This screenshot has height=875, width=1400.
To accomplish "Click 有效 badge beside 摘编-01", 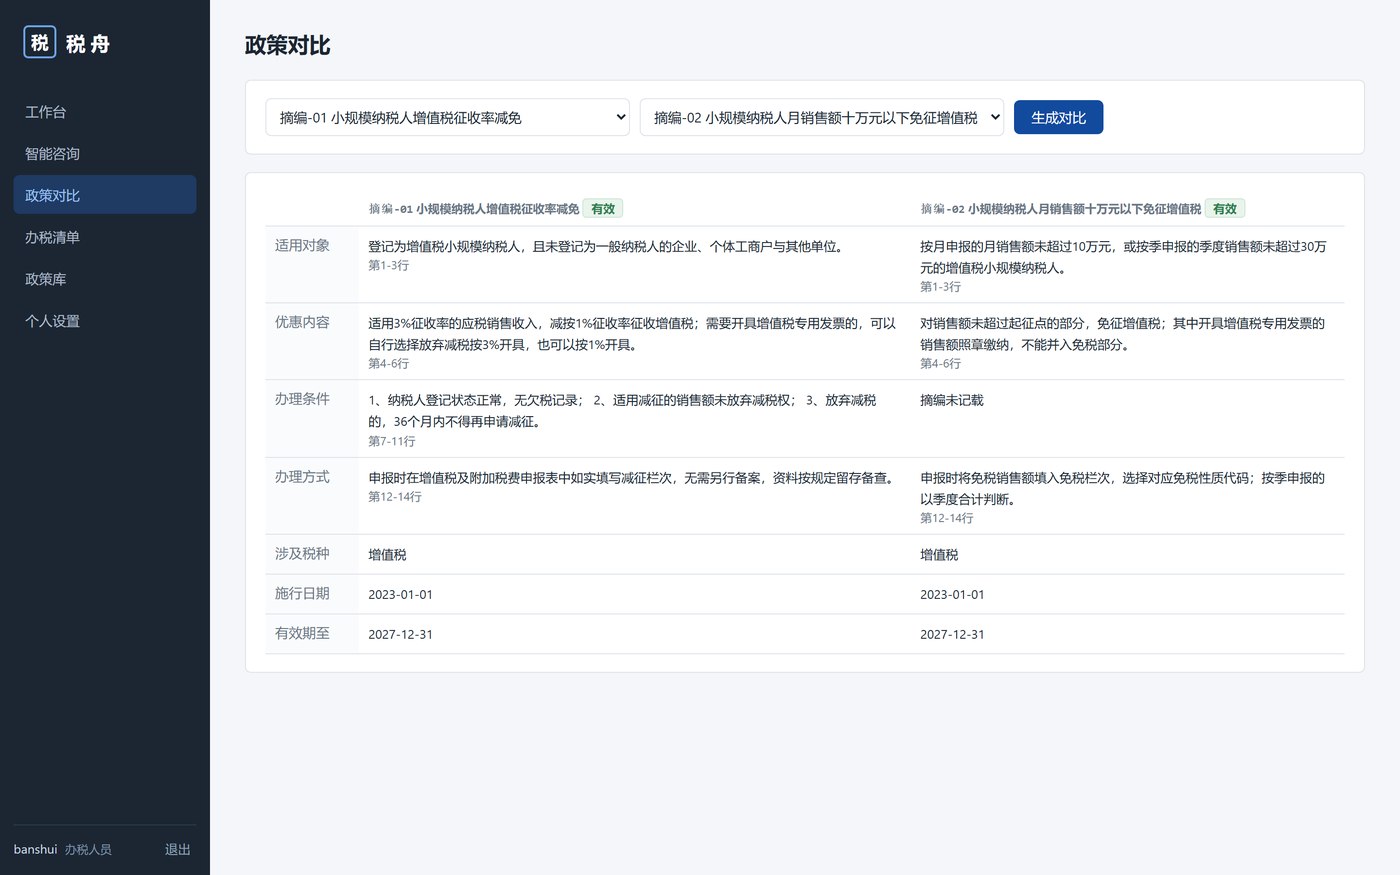I will point(603,209).
